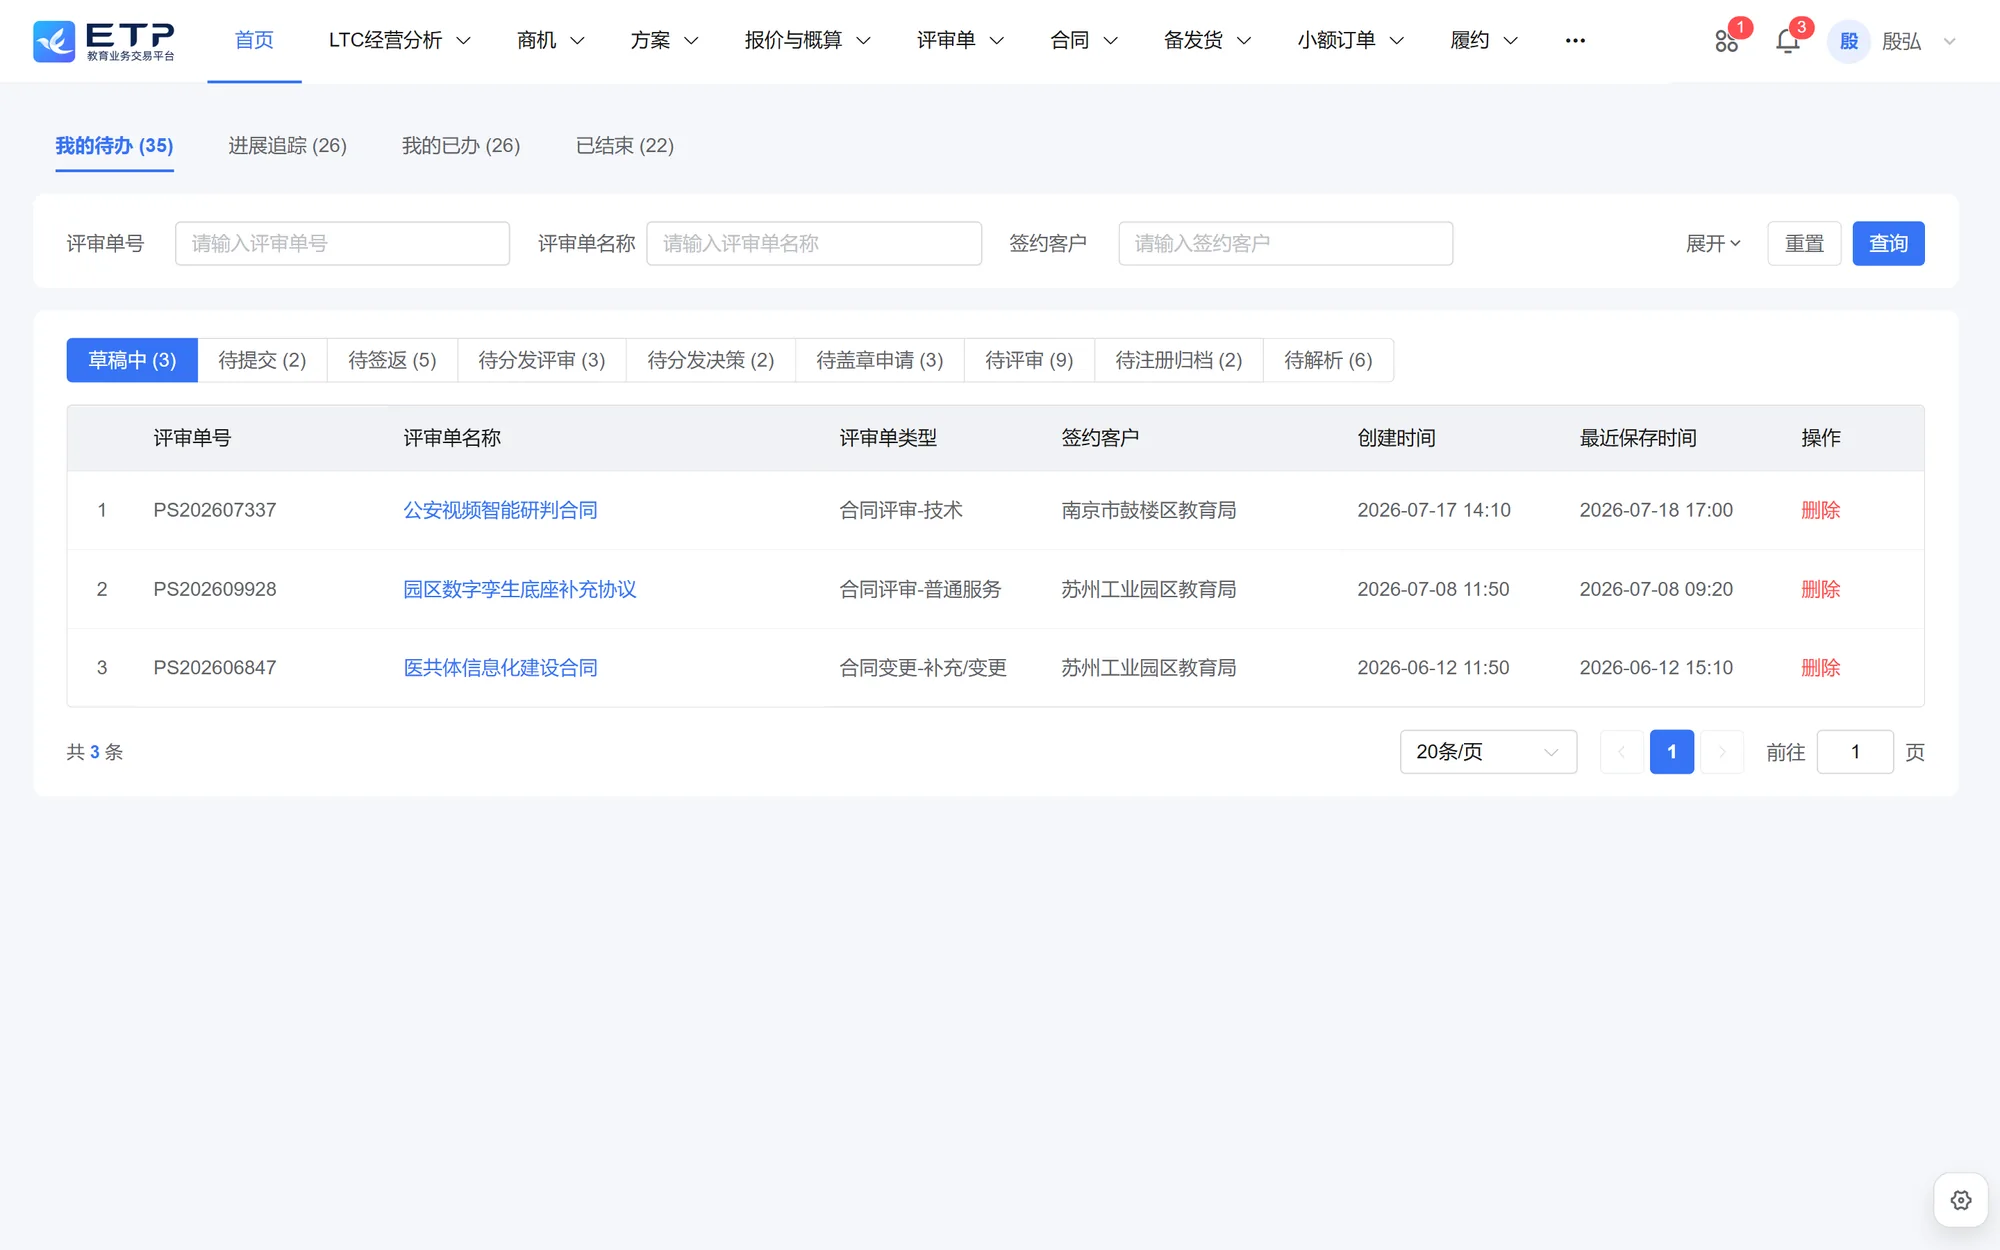Open the 备发货 menu

pyautogui.click(x=1207, y=41)
